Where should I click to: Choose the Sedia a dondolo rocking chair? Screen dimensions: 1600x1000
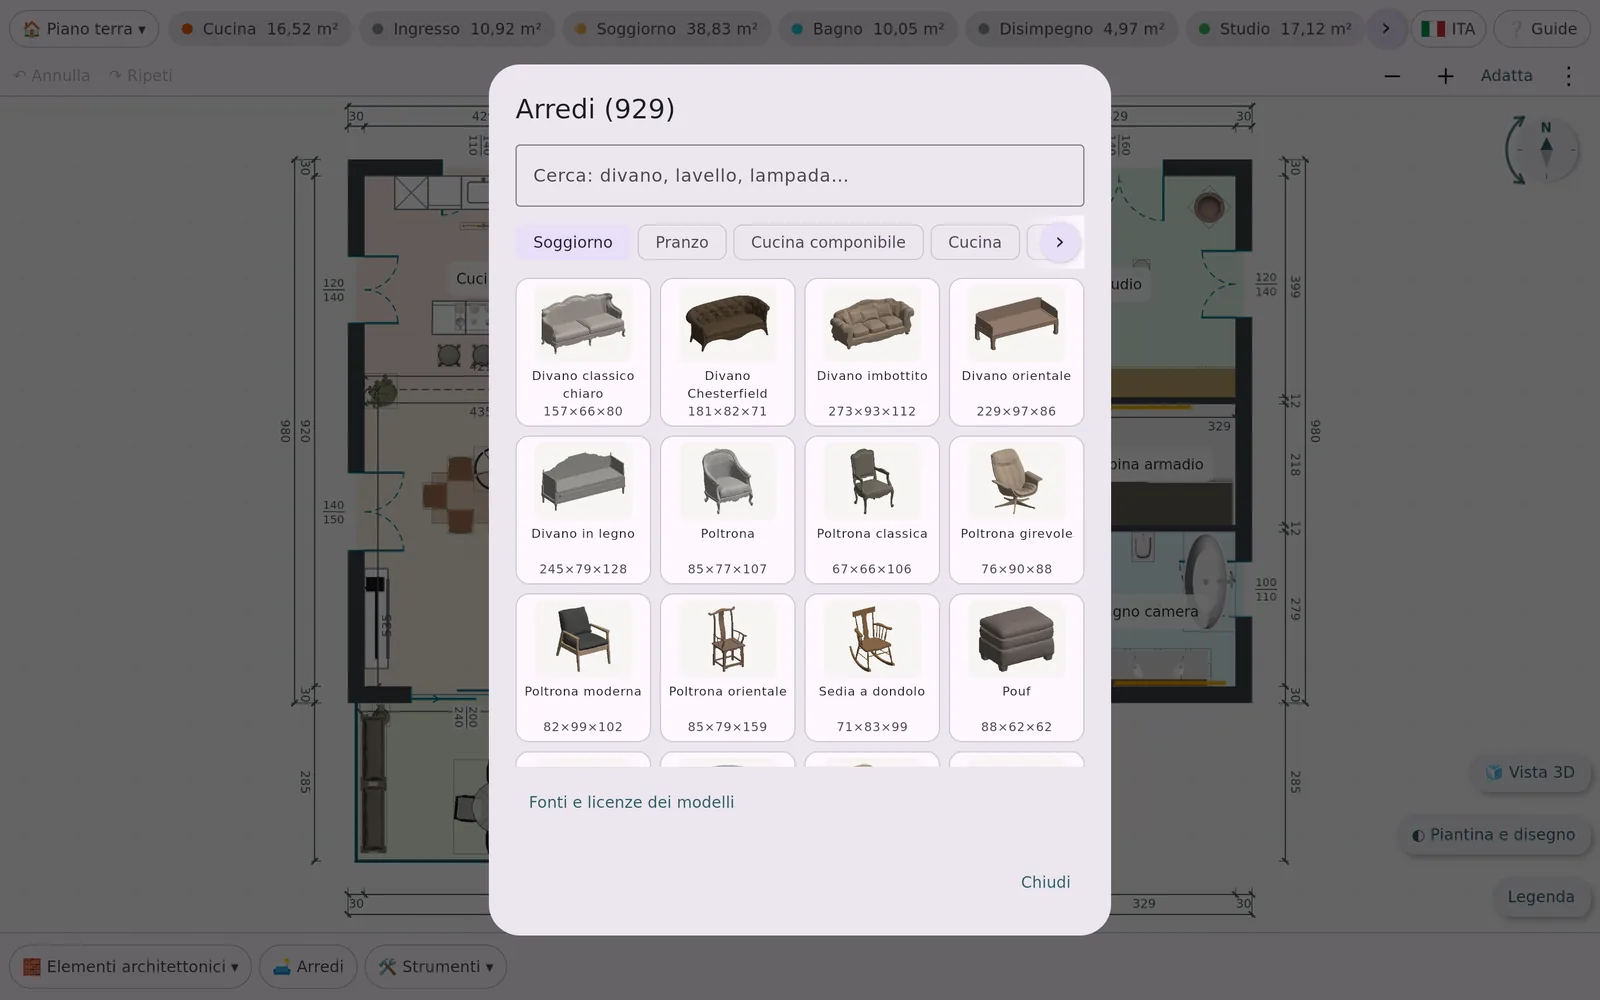coord(872,668)
